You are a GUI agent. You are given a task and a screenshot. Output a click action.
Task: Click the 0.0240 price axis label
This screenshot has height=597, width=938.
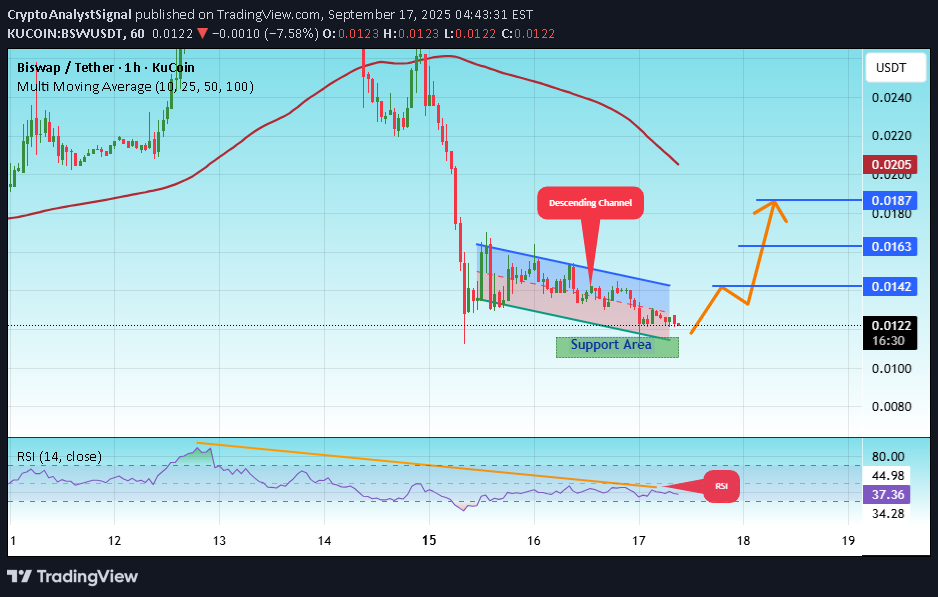click(x=891, y=98)
